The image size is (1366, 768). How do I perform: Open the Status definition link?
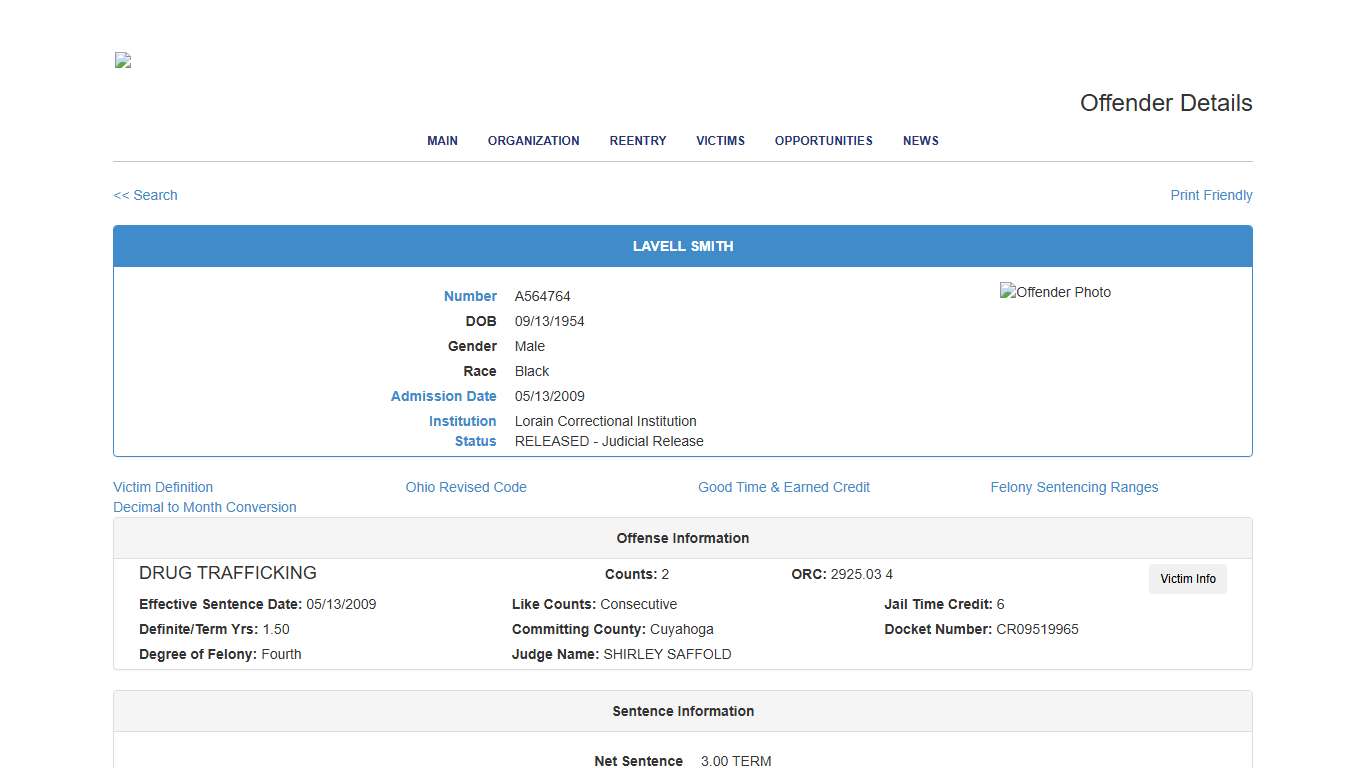point(475,441)
